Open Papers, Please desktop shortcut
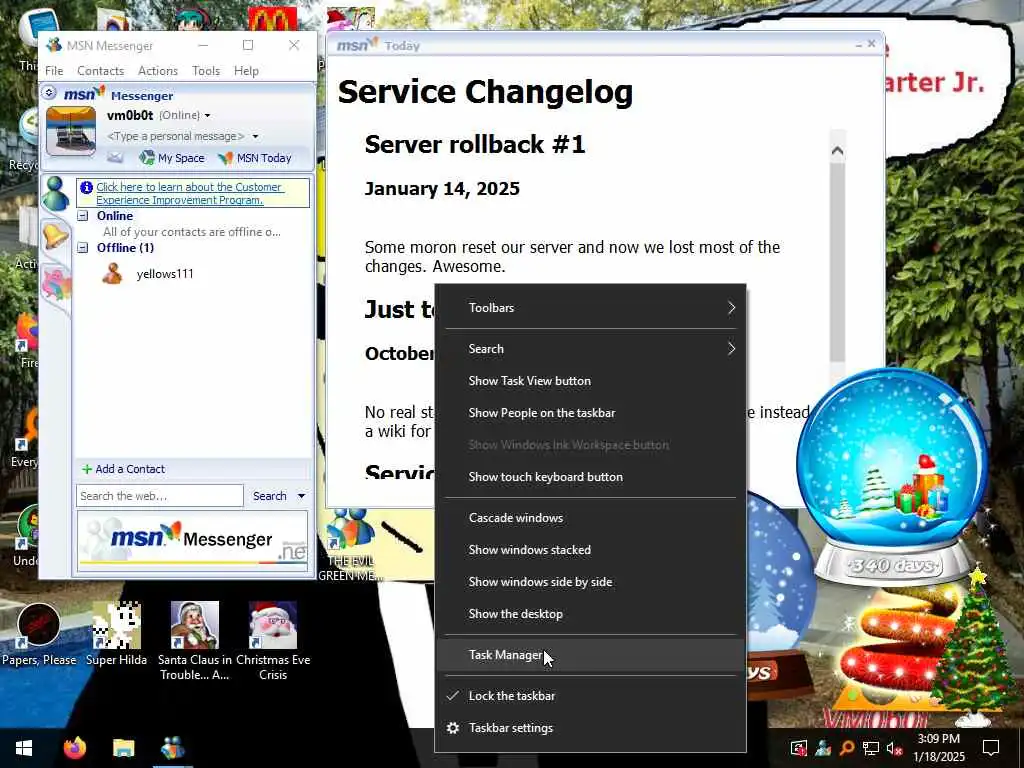 pos(39,634)
